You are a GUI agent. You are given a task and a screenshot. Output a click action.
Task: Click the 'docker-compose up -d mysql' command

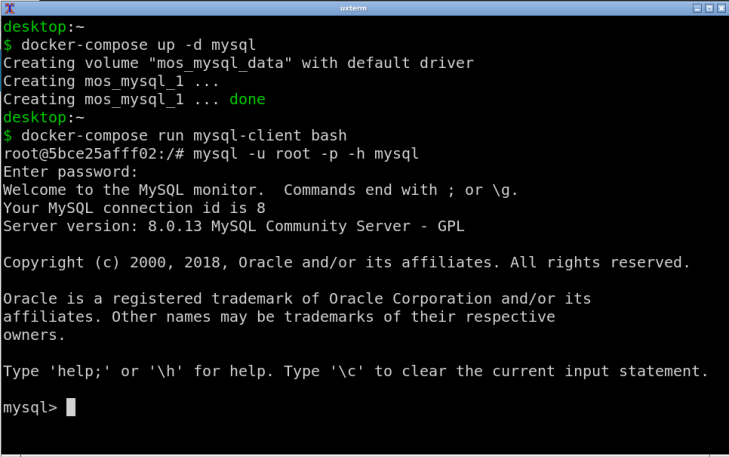(x=138, y=45)
